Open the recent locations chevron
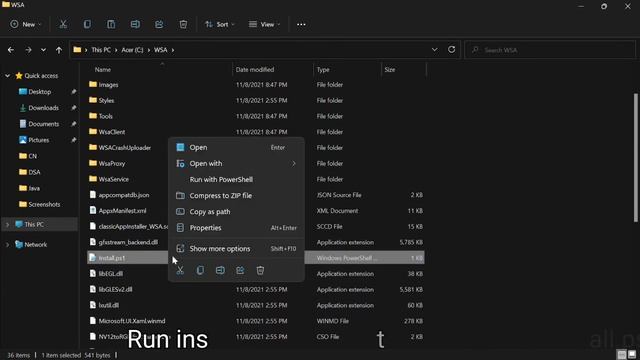This screenshot has width=640, height=360. point(43,50)
